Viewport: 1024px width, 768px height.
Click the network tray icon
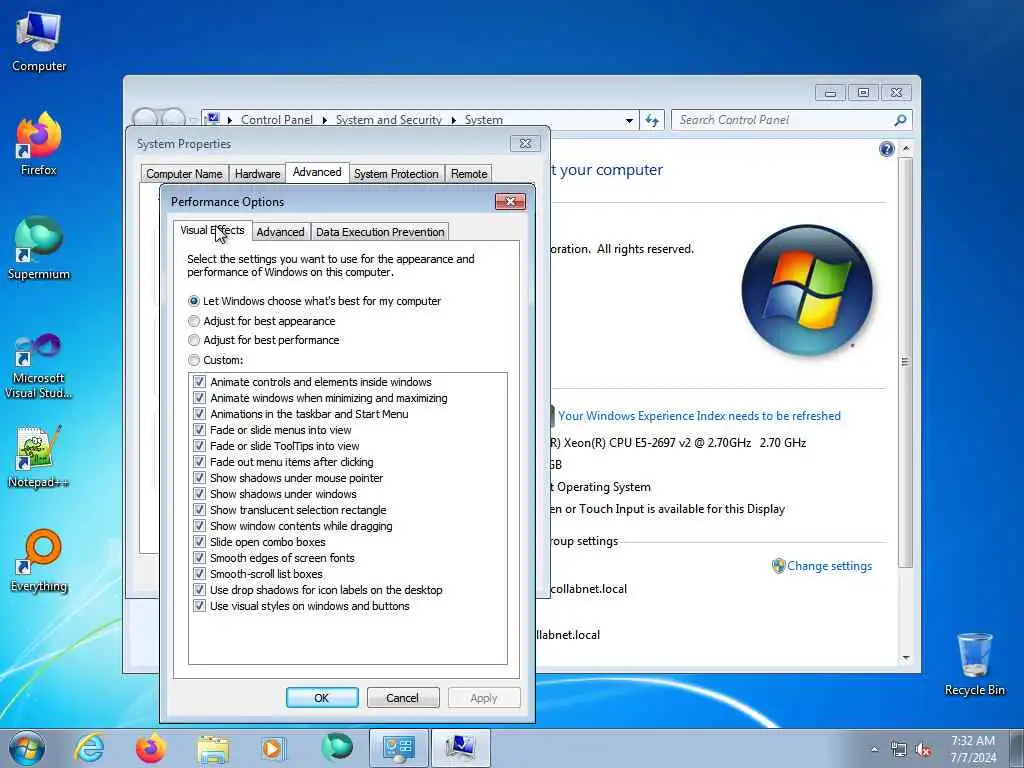899,750
